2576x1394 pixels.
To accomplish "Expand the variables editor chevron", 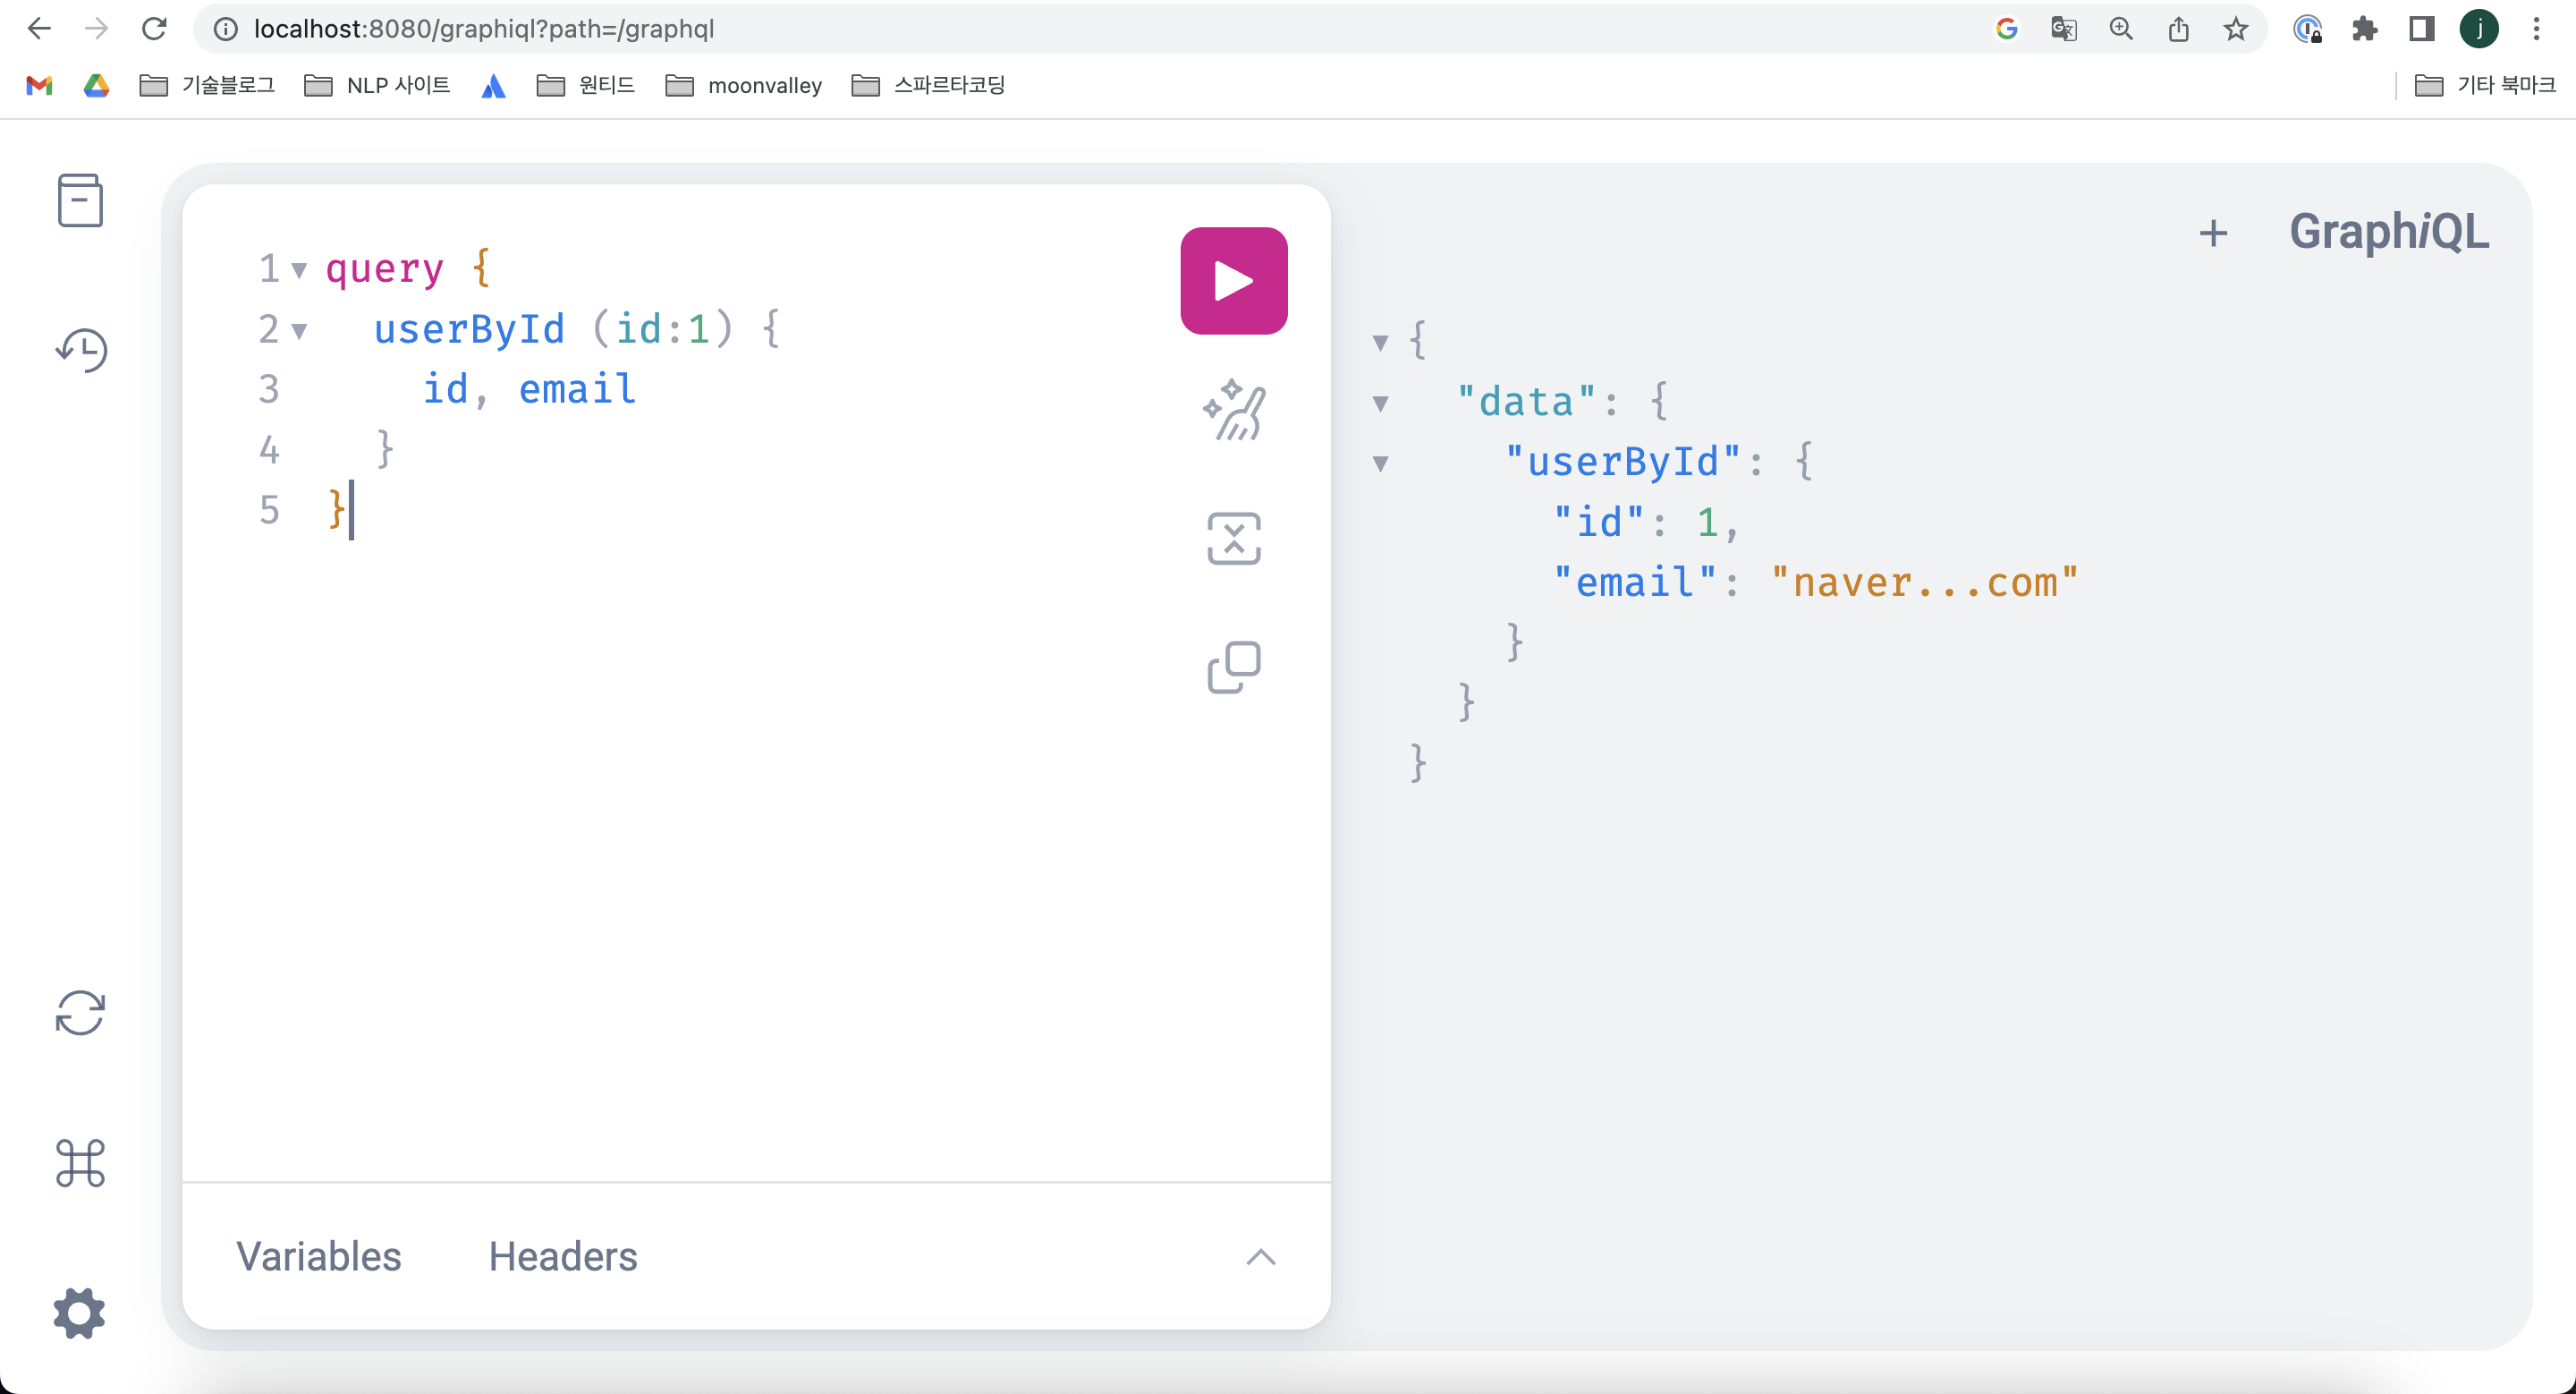I will [x=1260, y=1257].
